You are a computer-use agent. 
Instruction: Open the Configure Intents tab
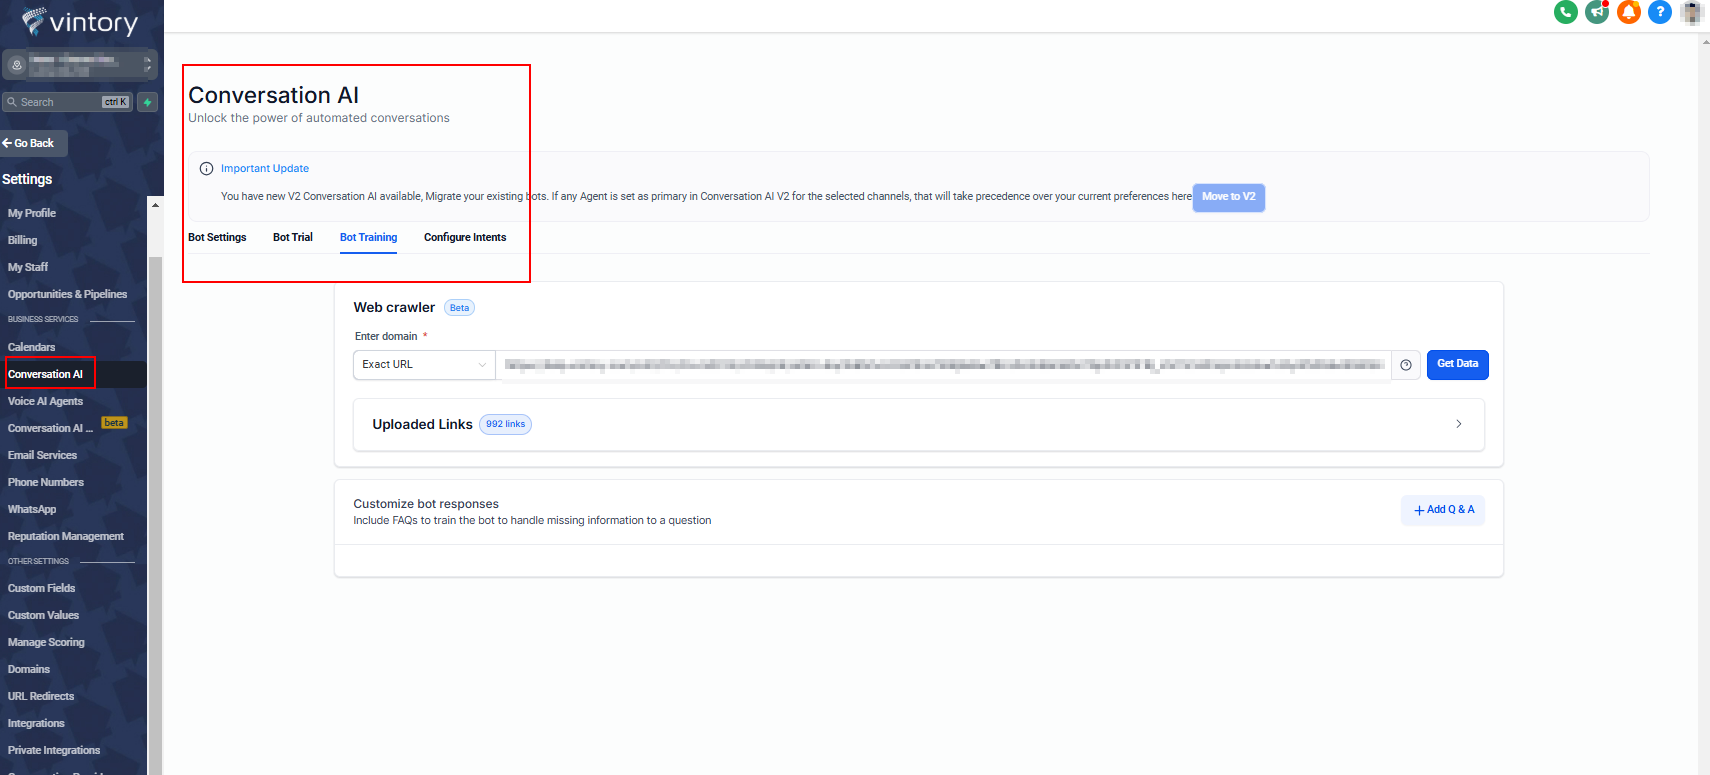[x=465, y=237]
